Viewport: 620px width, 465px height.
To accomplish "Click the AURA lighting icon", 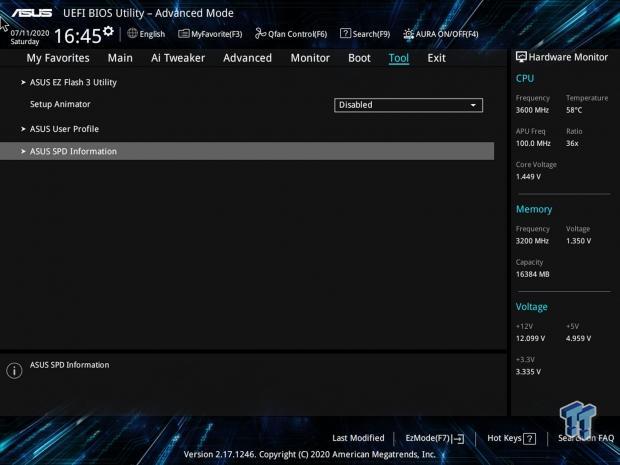I will point(408,34).
